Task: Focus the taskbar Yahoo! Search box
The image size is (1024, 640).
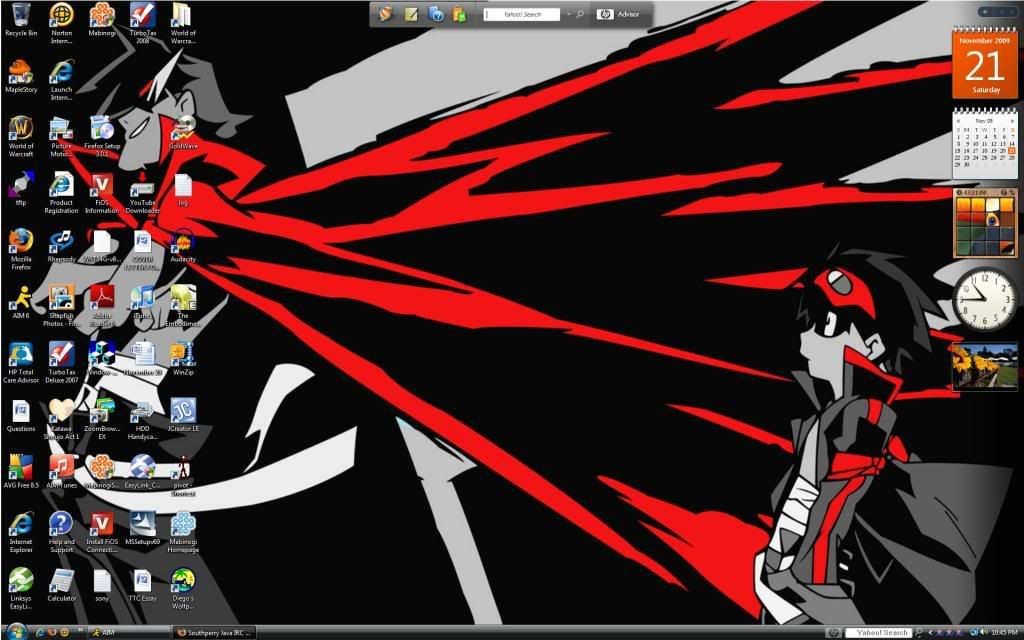Action: 880,632
